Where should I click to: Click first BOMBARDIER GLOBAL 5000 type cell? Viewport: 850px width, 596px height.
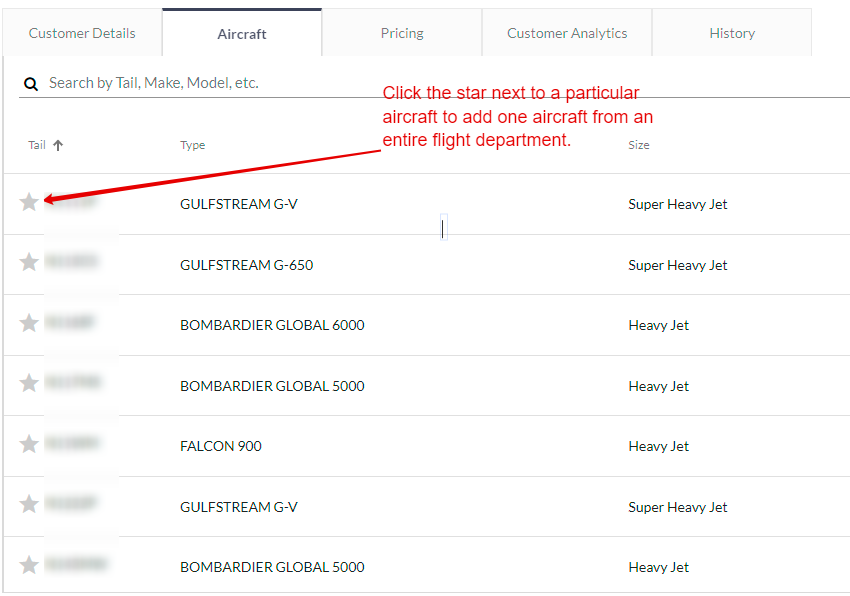tap(272, 386)
